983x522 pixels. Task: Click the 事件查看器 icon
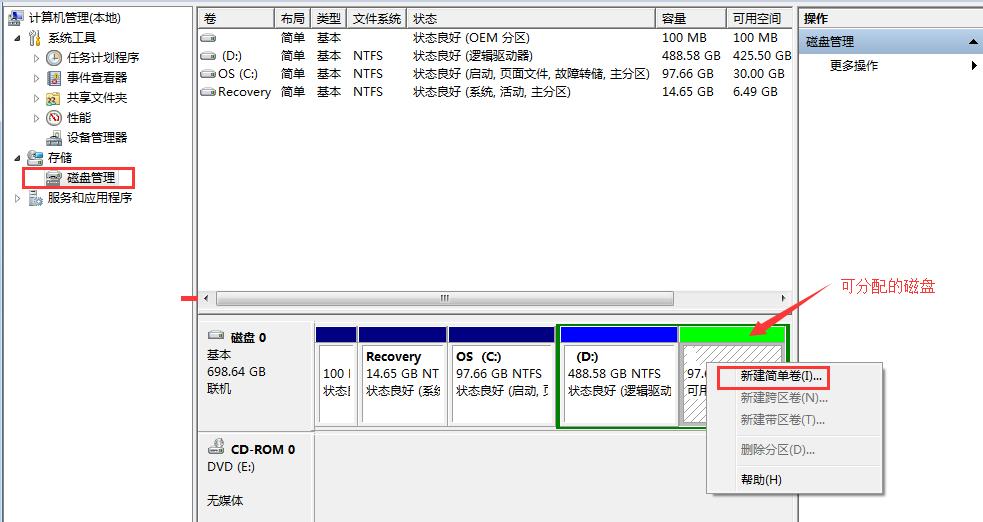click(x=55, y=78)
